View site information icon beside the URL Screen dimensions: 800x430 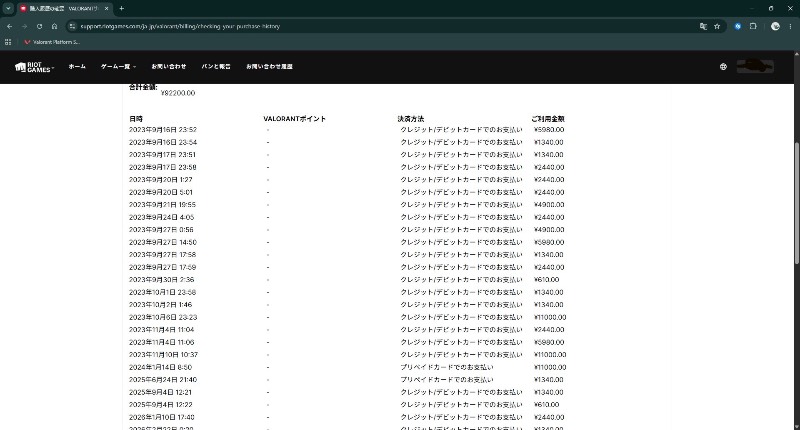(x=72, y=26)
